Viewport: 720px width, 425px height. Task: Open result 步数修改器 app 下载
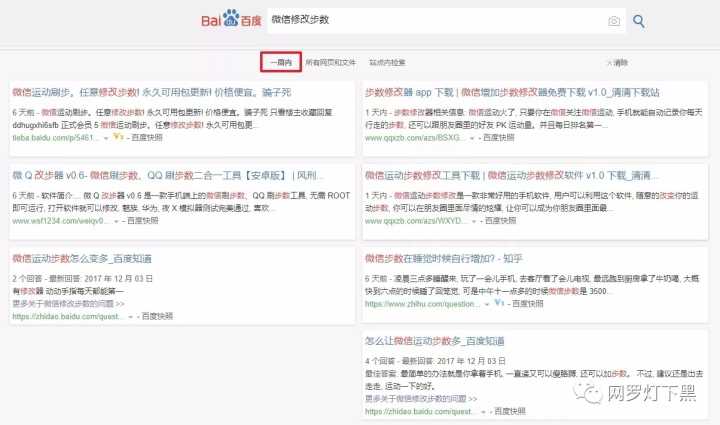(512, 92)
